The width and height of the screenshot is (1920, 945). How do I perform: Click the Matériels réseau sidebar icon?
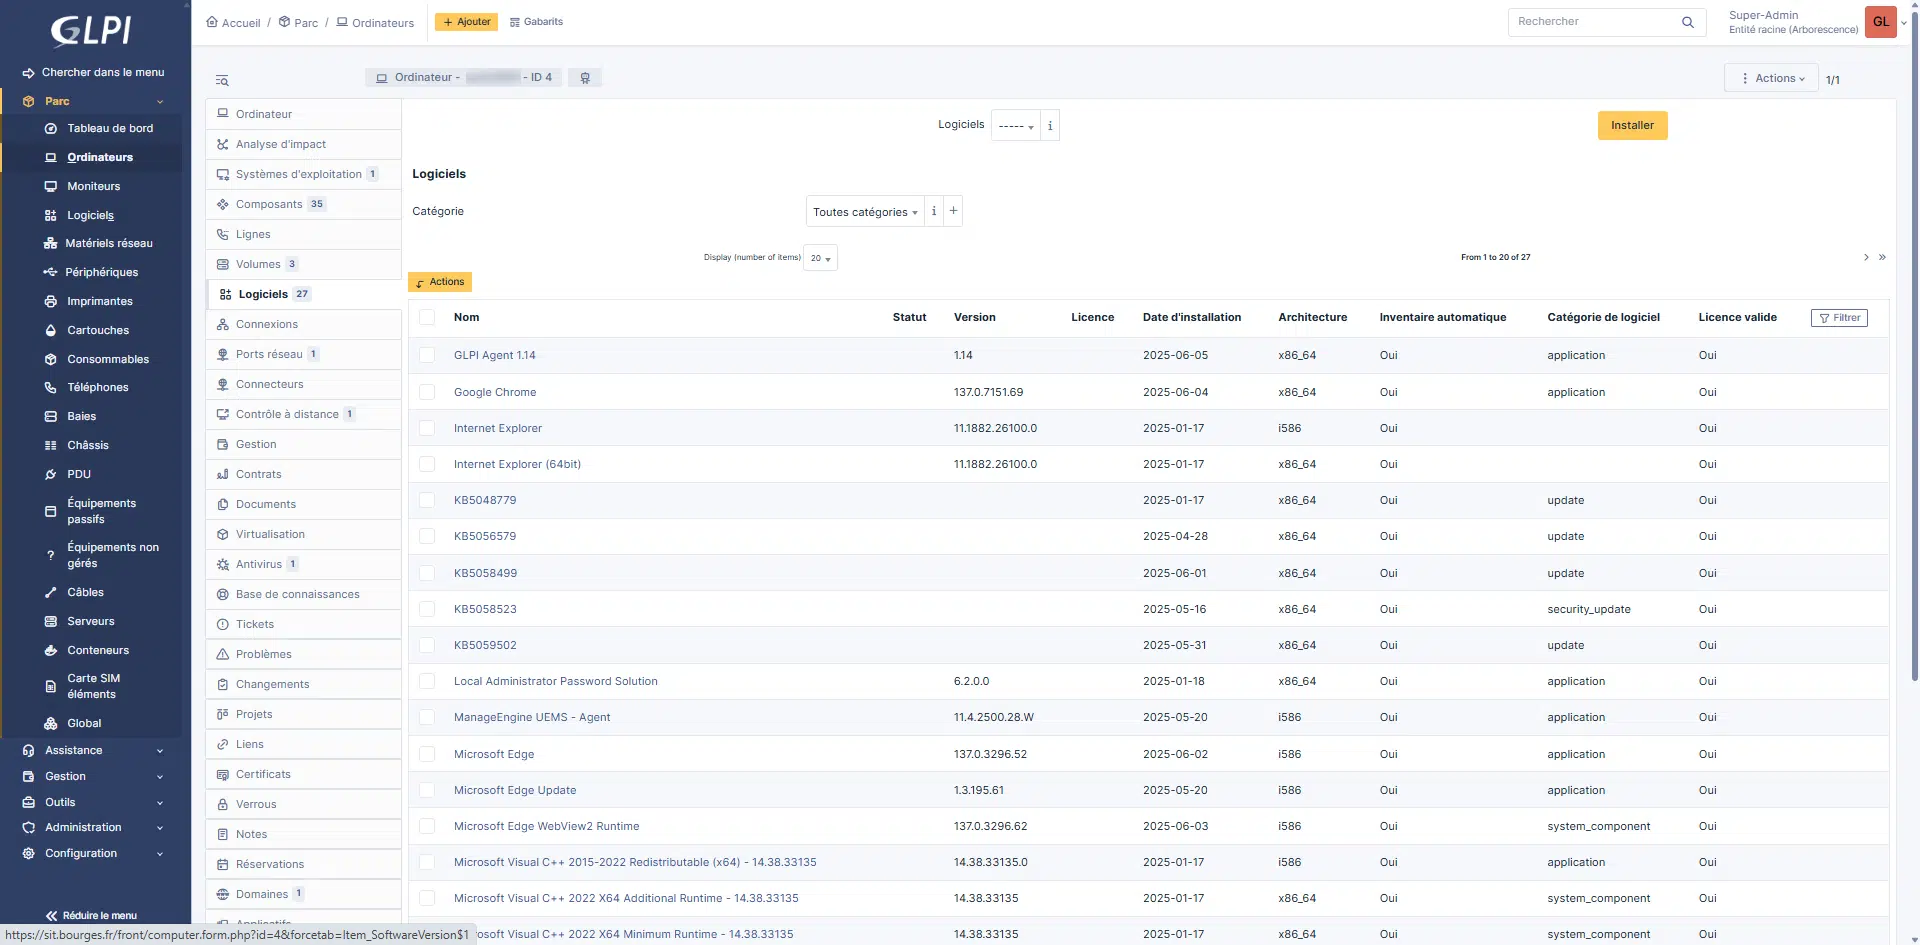coord(50,243)
